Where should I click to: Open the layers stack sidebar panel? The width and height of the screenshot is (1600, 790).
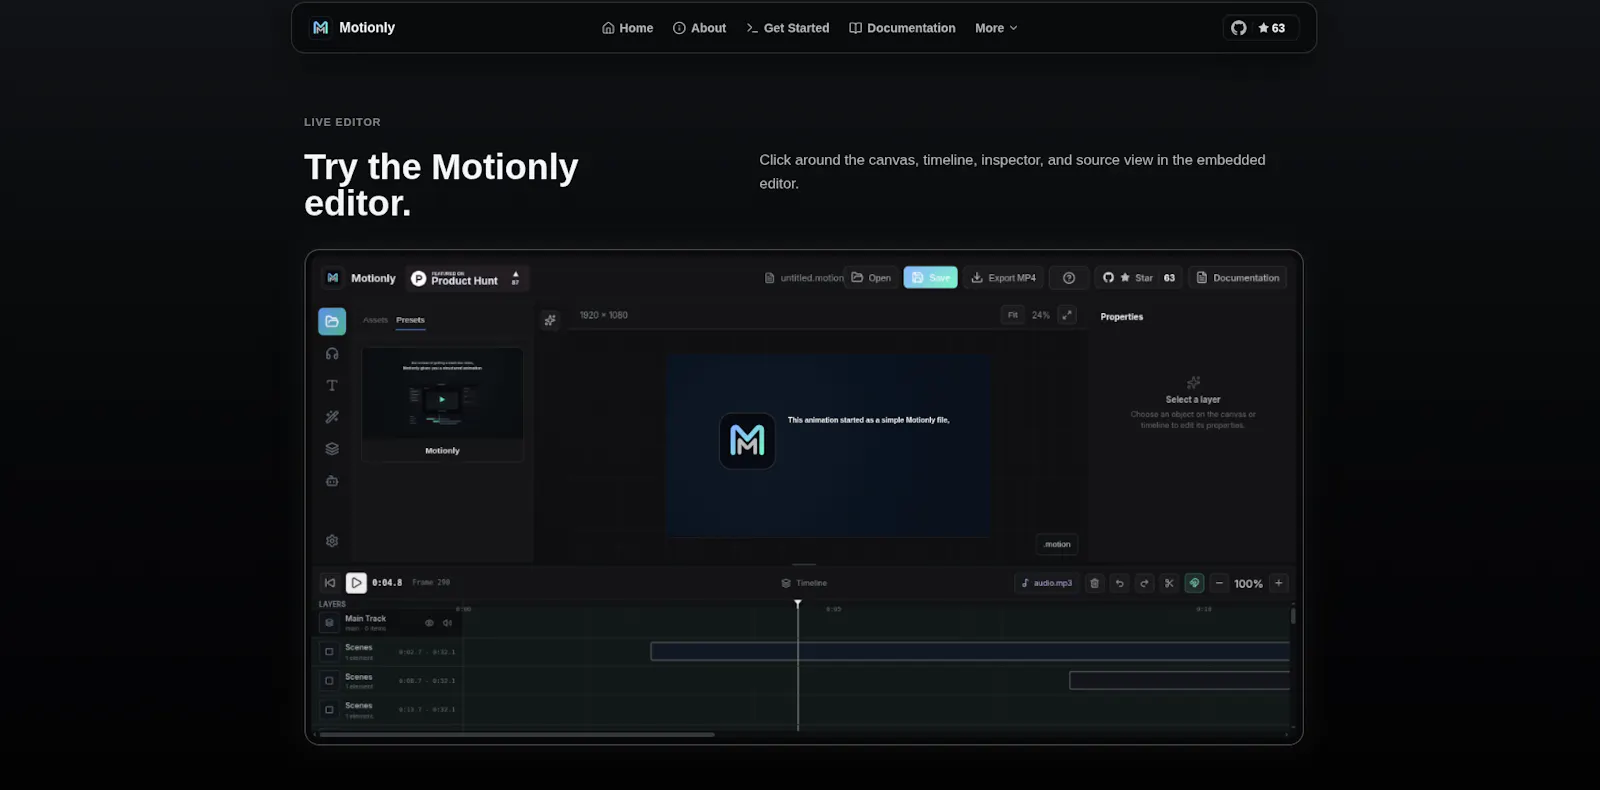tap(332, 449)
